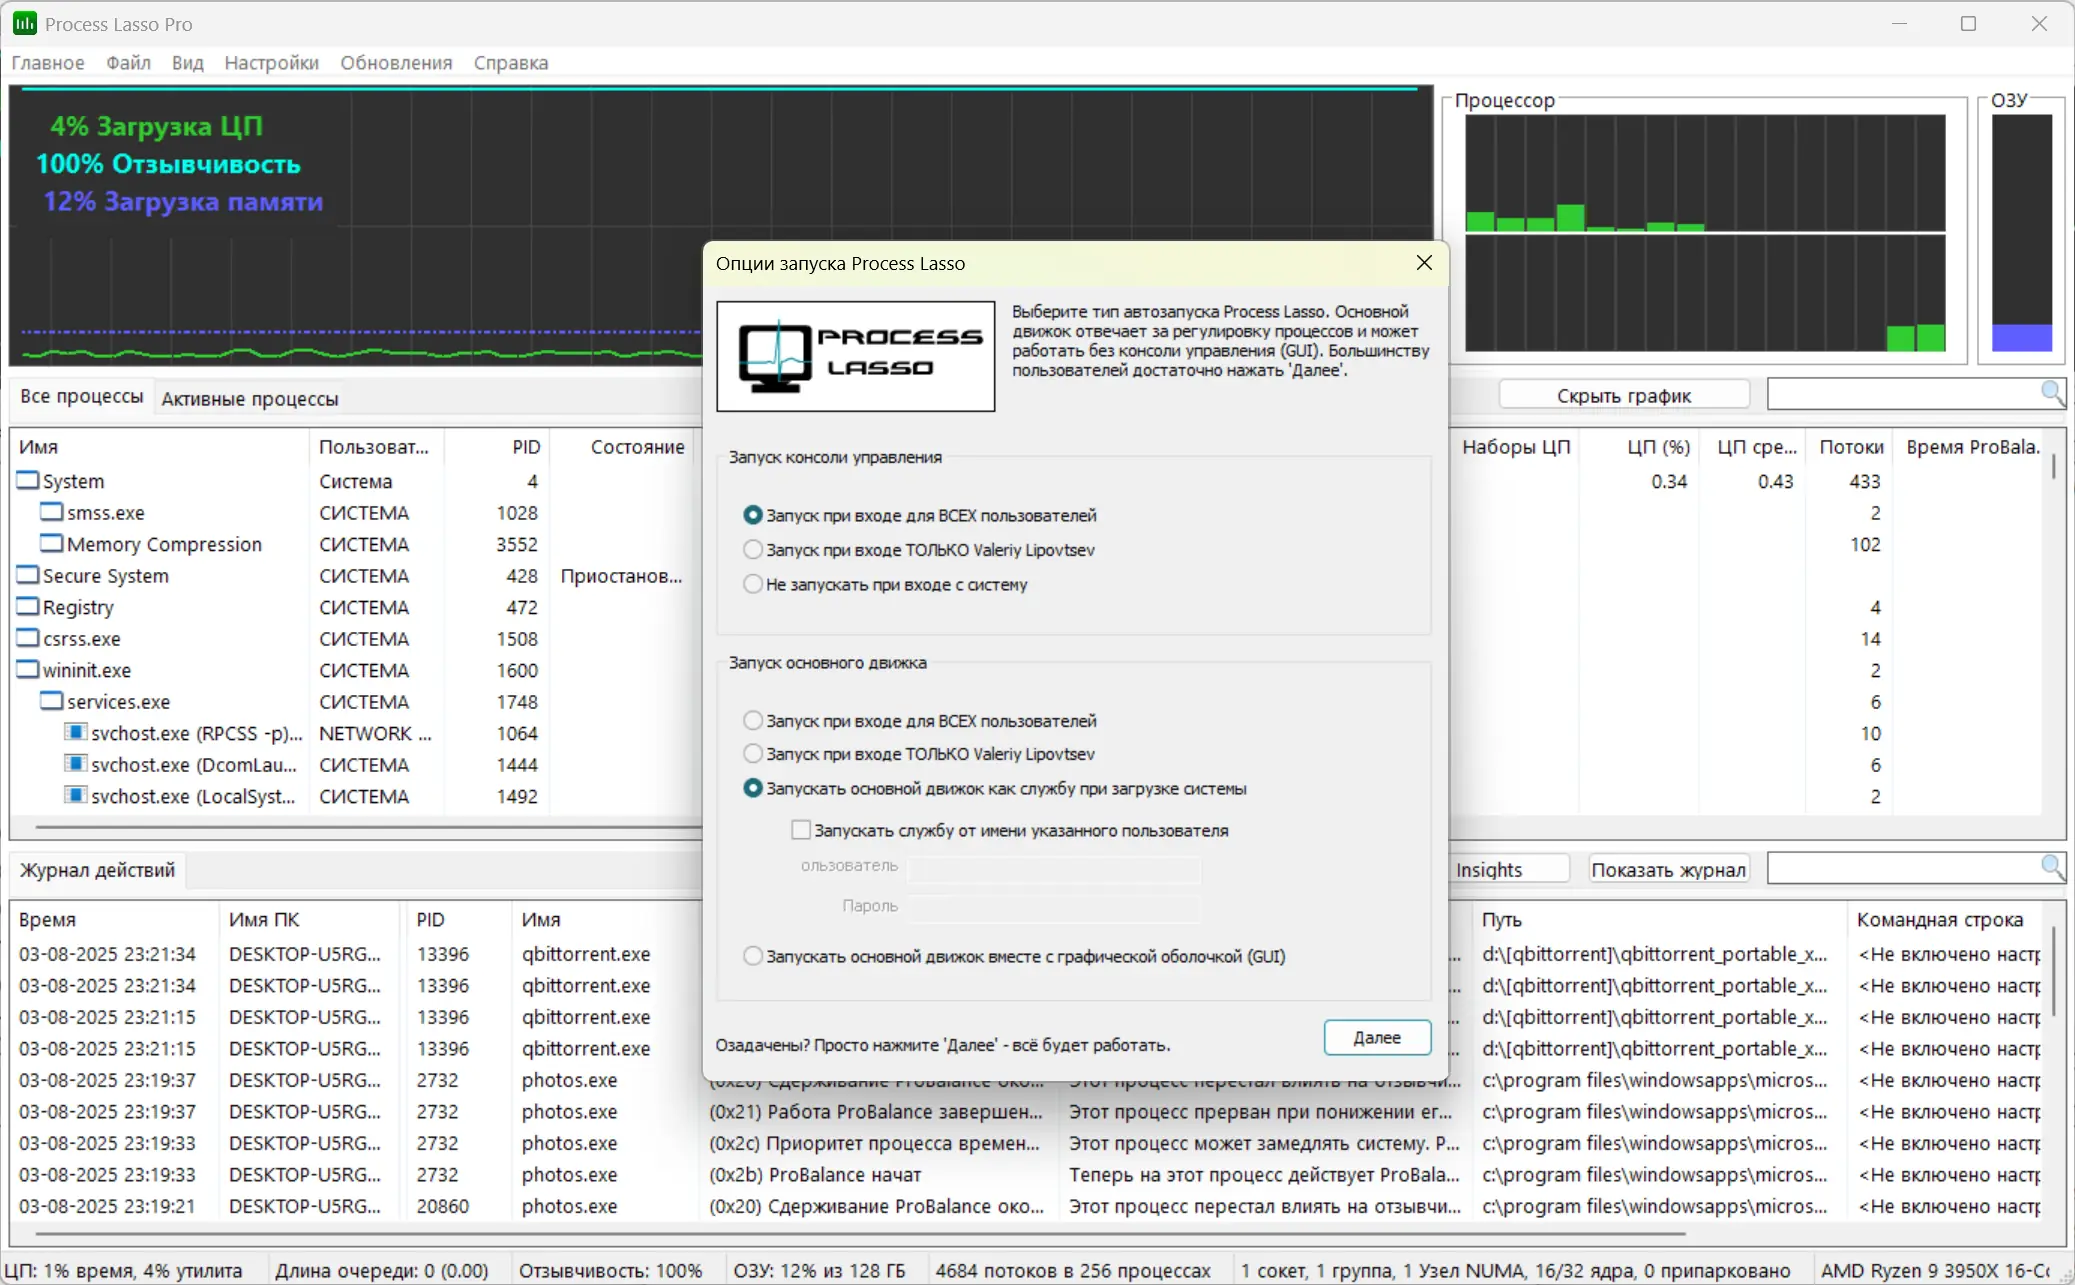Select engine launch together with GUI option
The height and width of the screenshot is (1285, 2075).
tap(753, 956)
